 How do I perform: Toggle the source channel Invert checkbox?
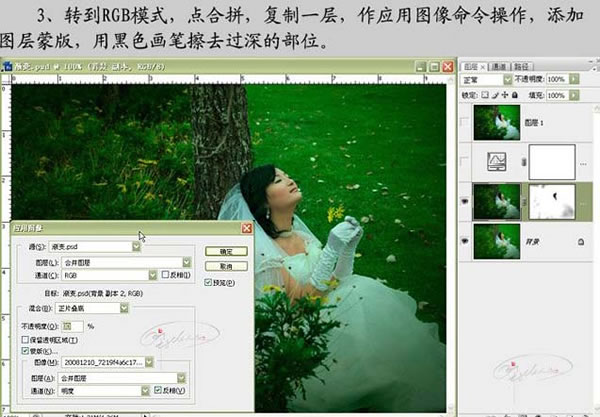pos(165,275)
